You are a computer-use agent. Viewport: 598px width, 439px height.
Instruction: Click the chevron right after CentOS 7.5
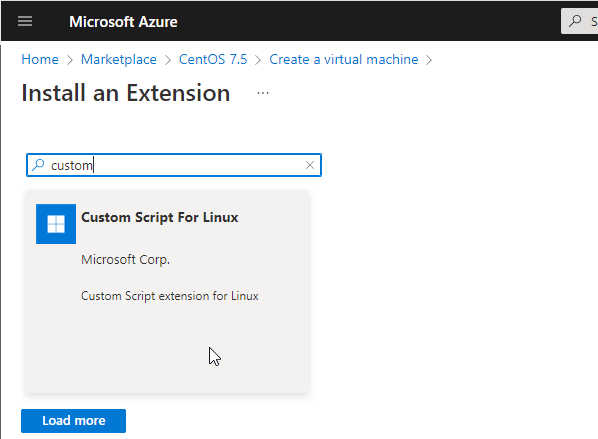[258, 60]
